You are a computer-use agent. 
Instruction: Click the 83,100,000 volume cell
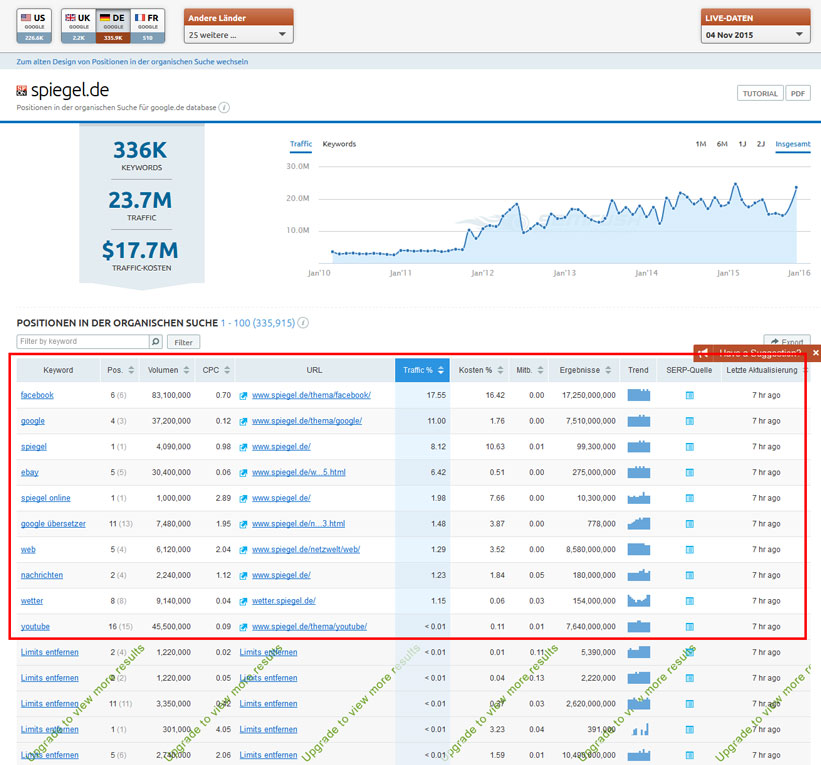click(171, 395)
